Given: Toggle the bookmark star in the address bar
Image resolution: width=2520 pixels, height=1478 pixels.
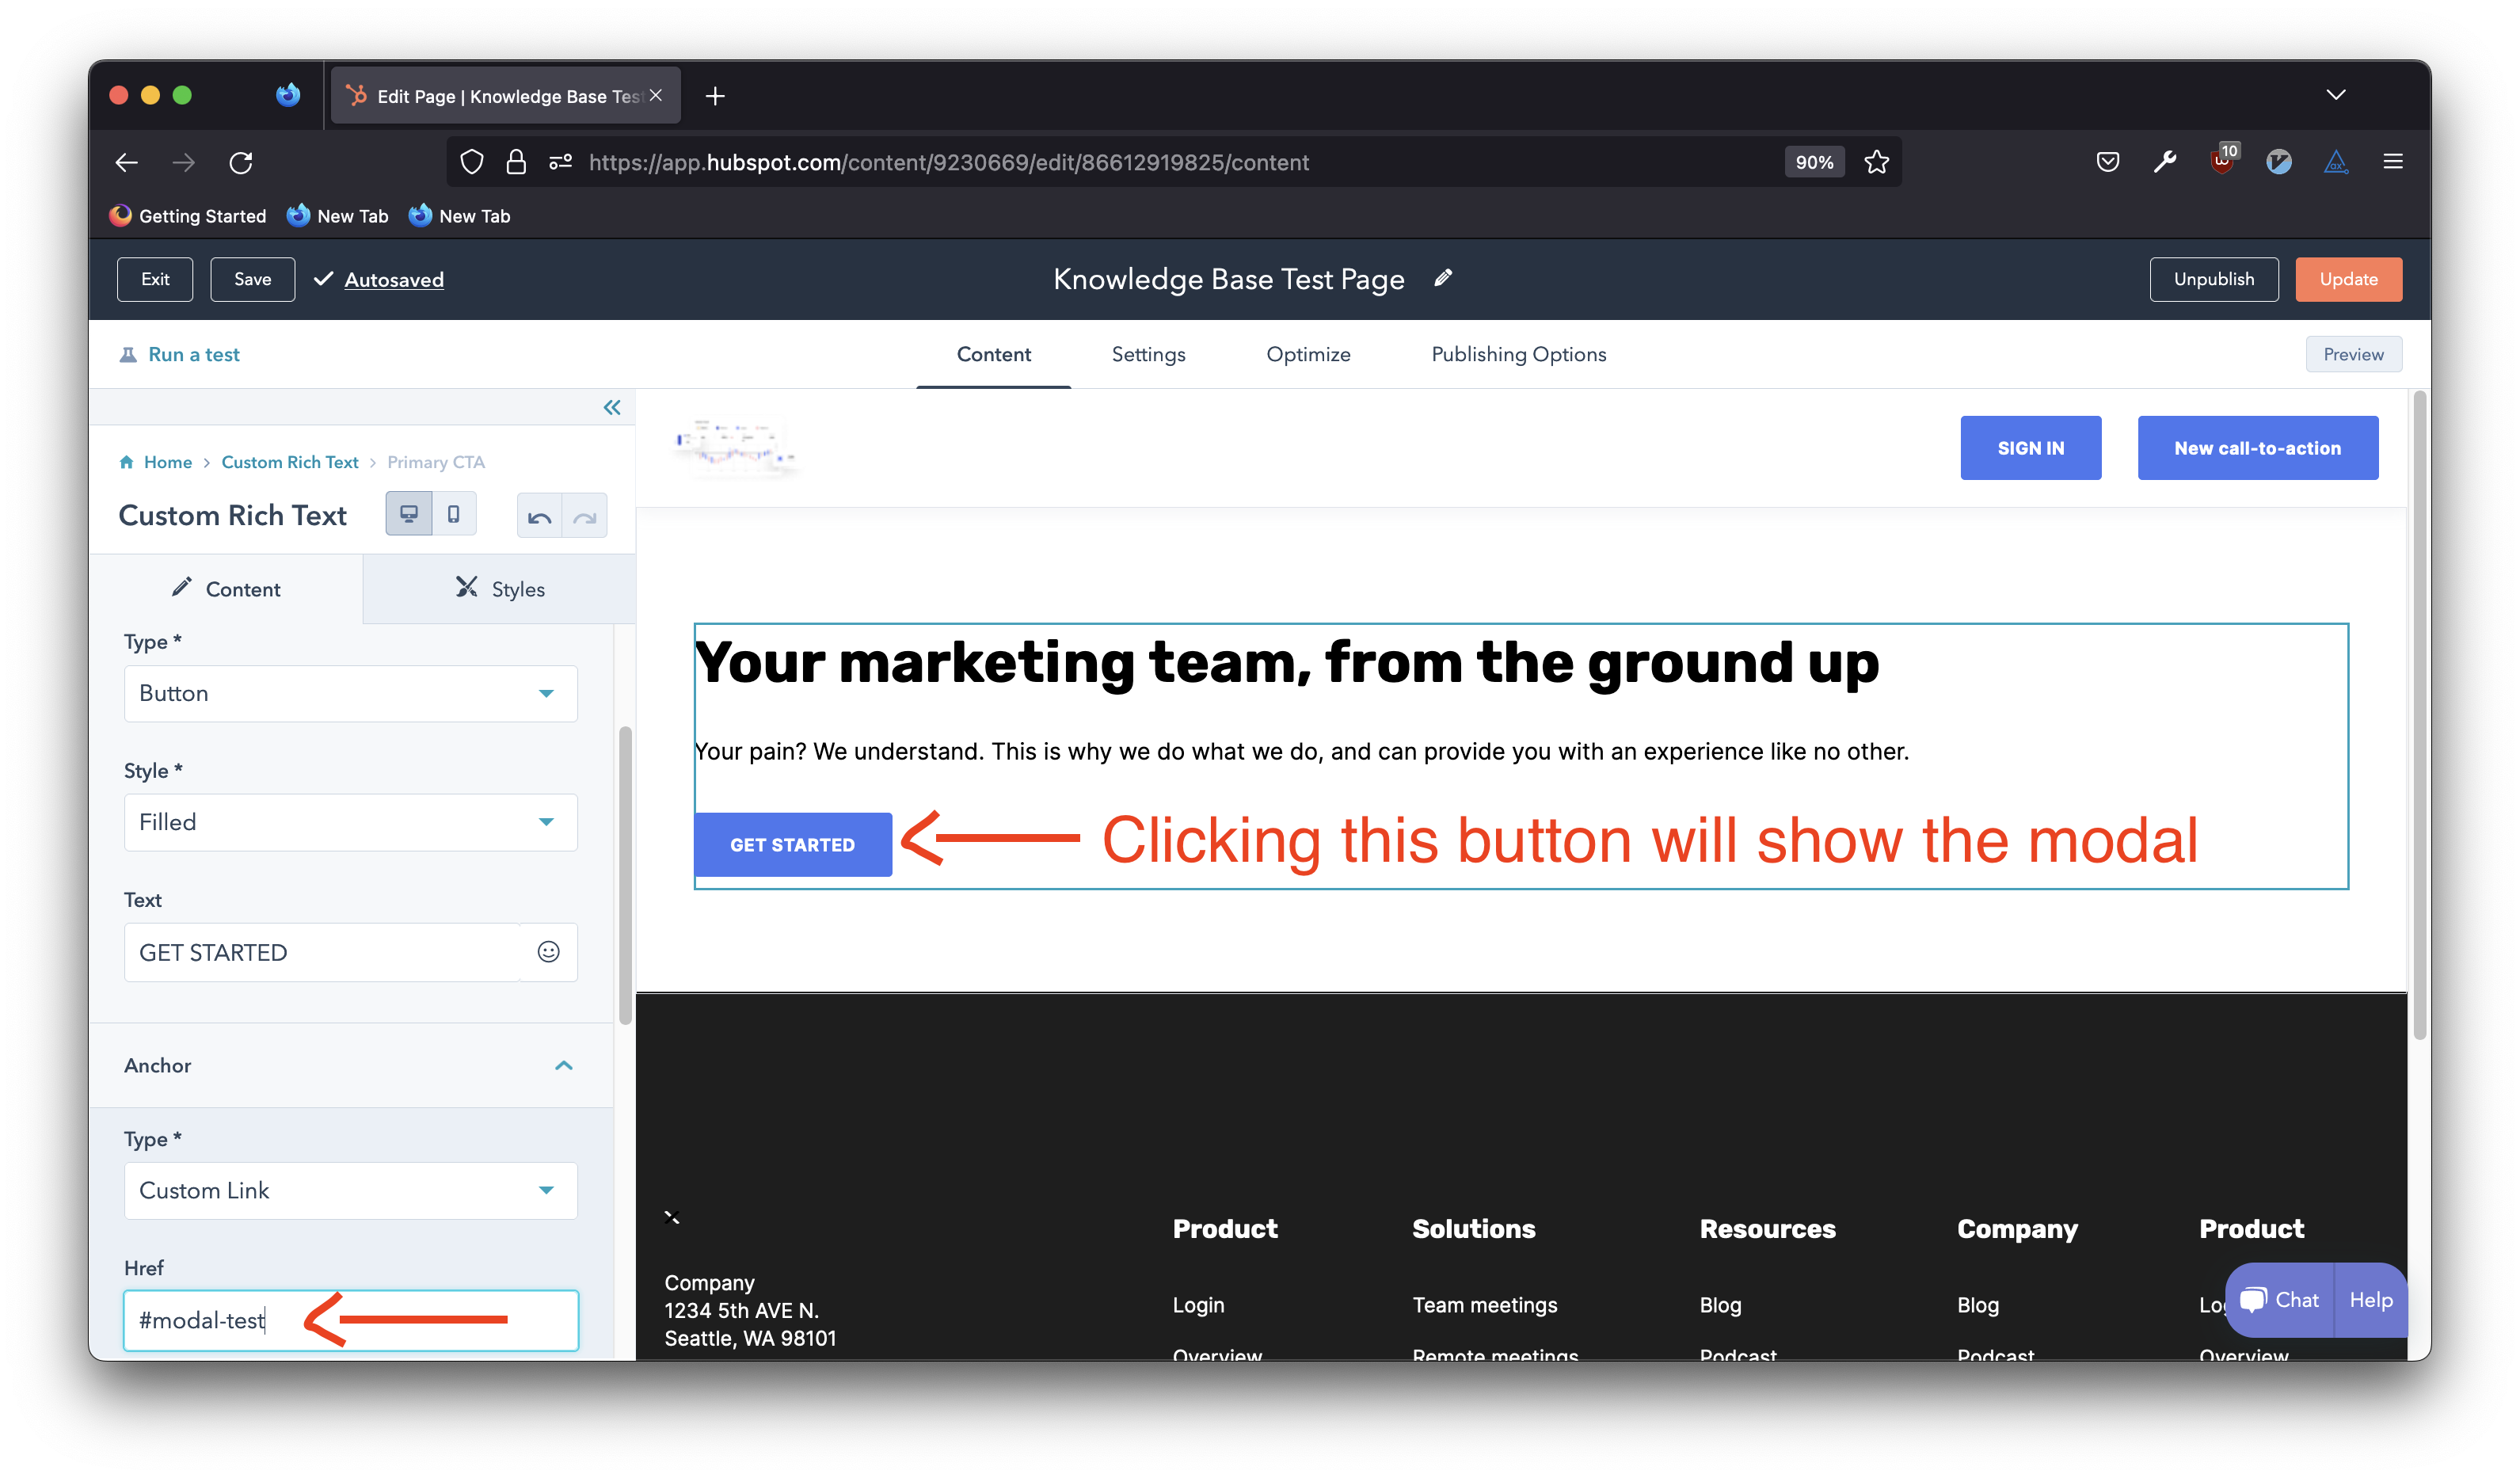Looking at the screenshot, I should [1877, 161].
